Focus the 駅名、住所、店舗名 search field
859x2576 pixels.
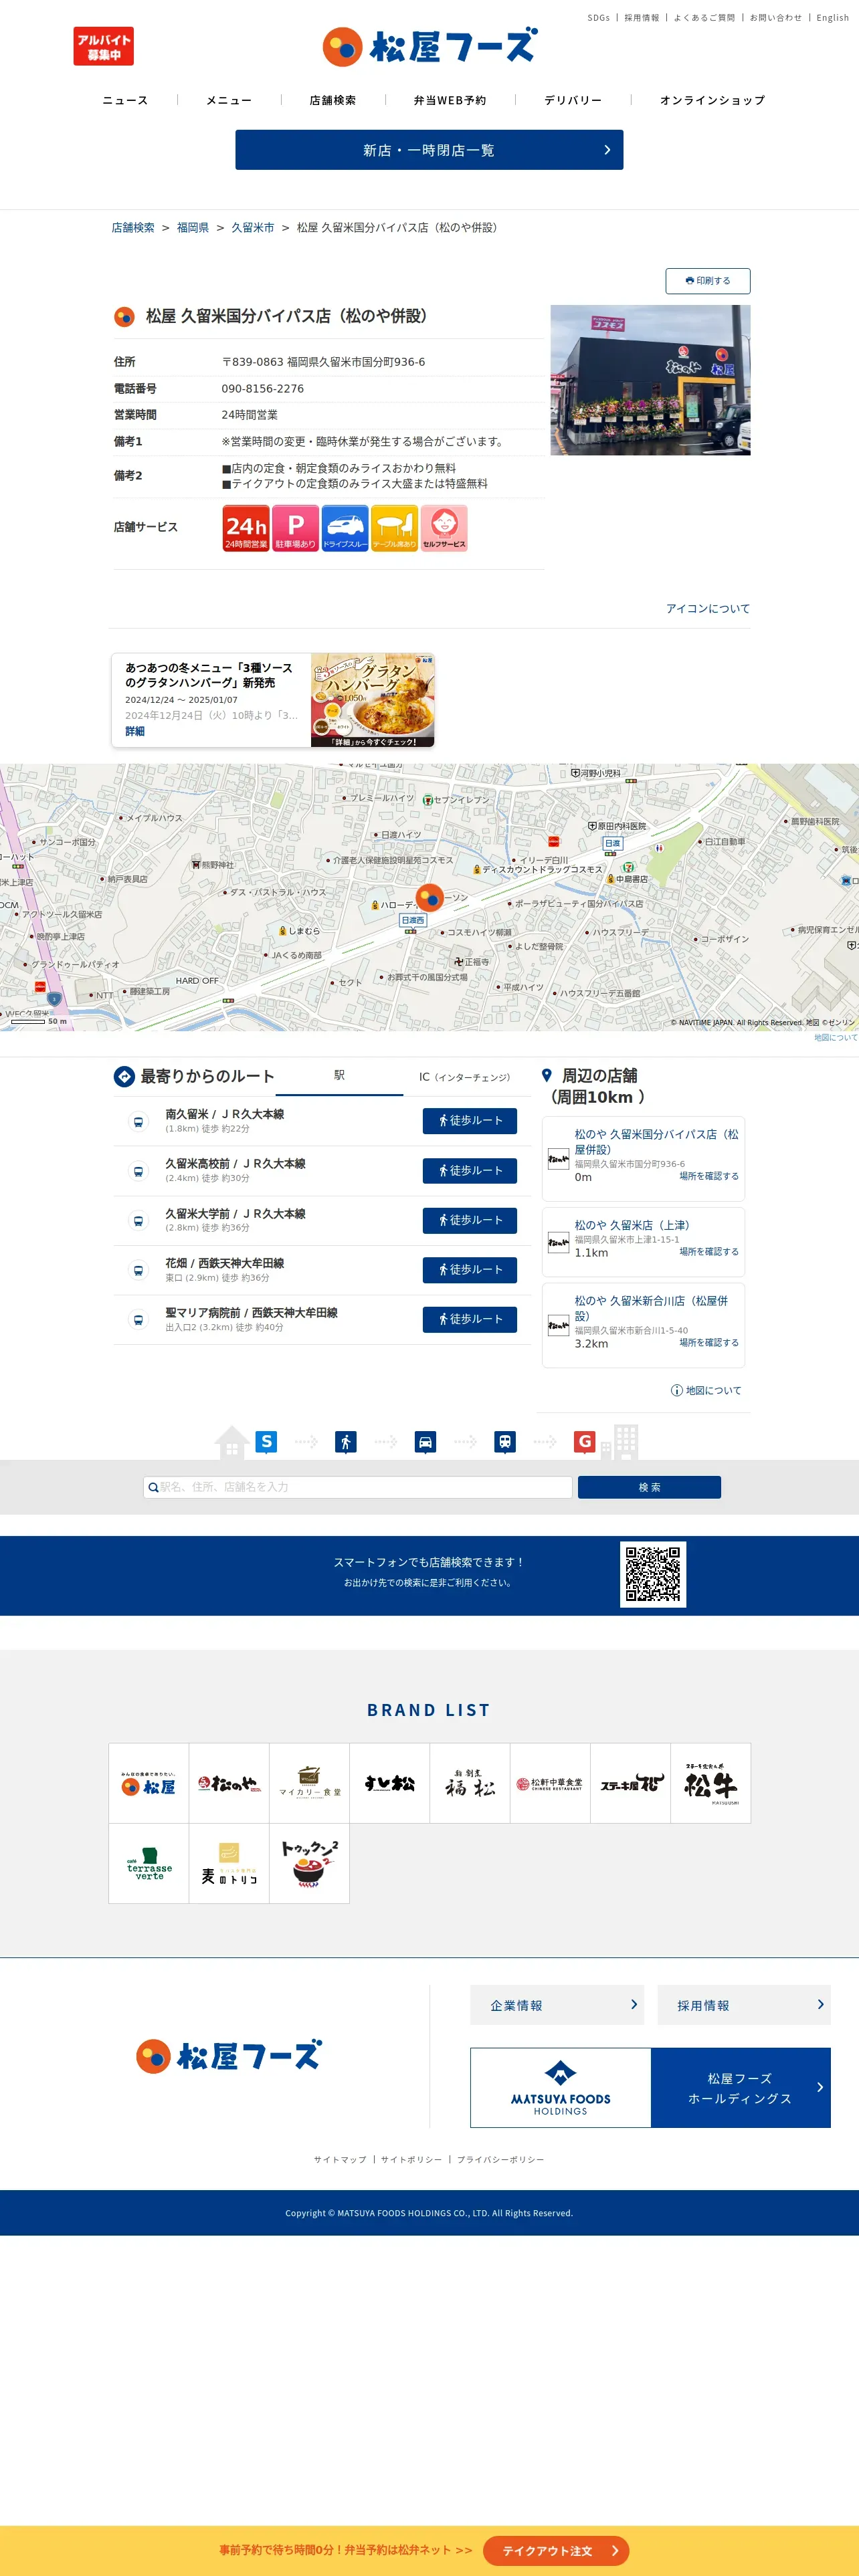(x=357, y=1487)
